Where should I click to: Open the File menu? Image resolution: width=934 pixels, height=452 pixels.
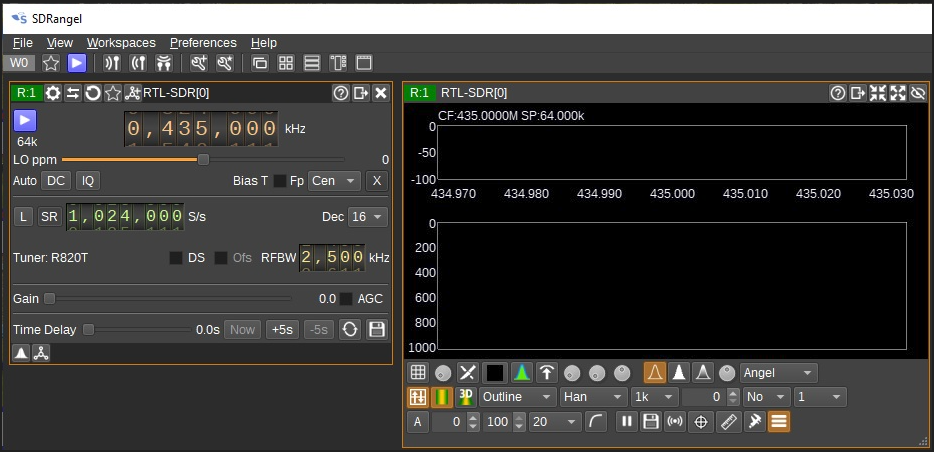coord(23,43)
